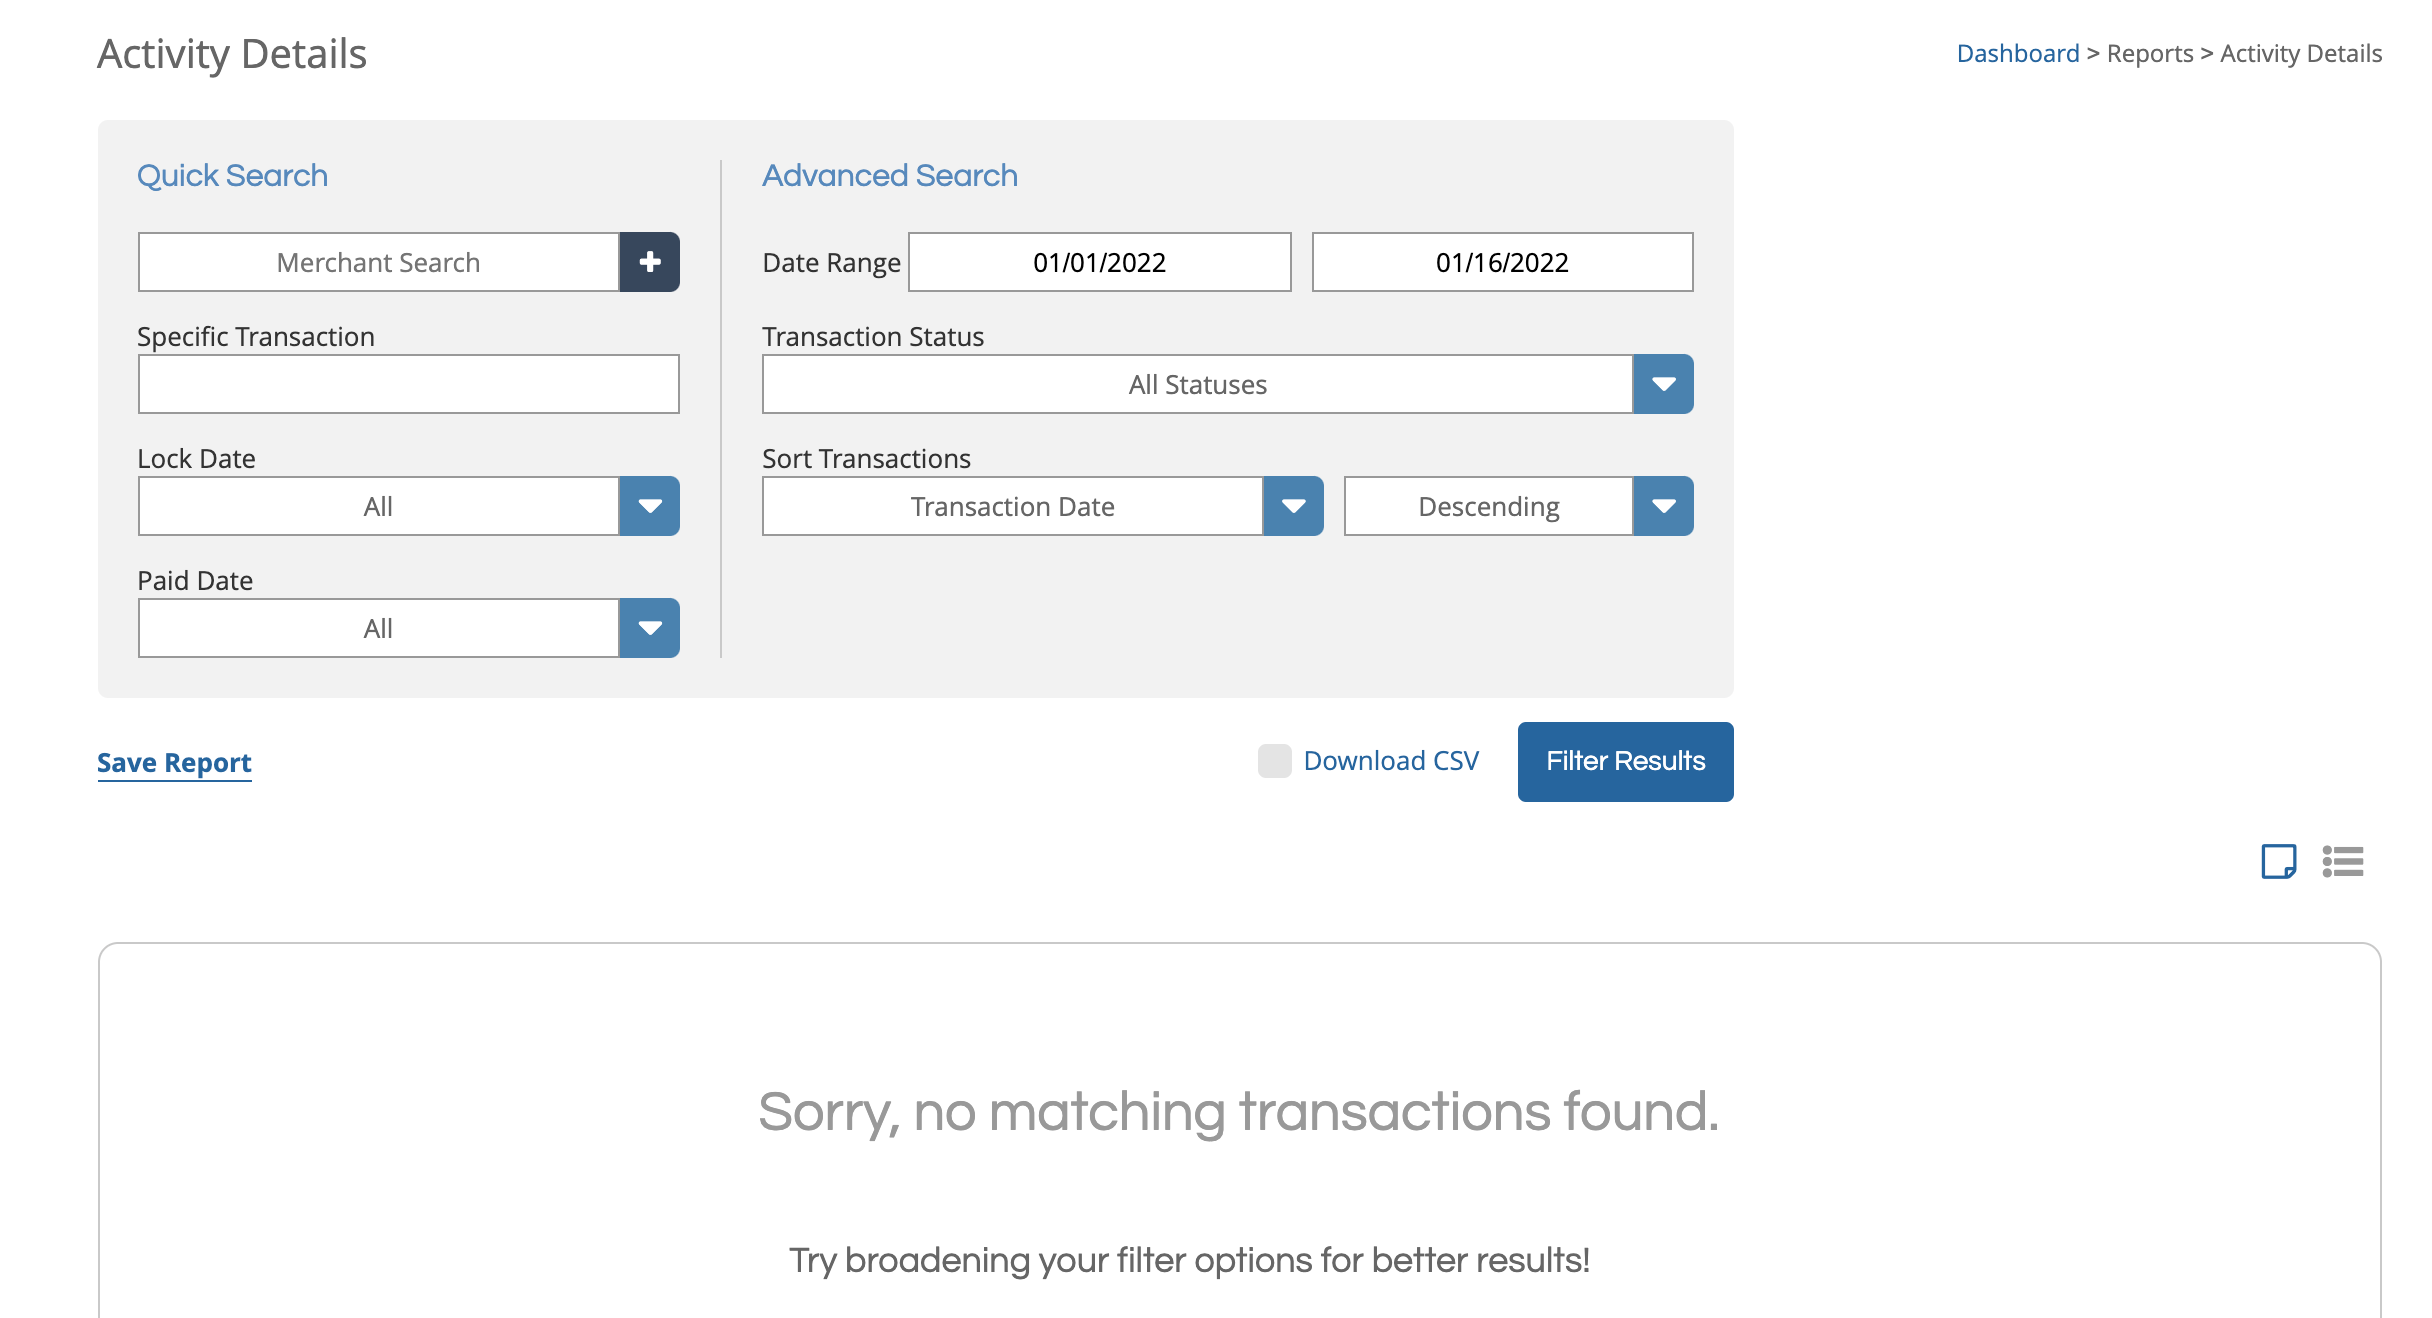Open Lock Date dropdown arrow

(649, 506)
